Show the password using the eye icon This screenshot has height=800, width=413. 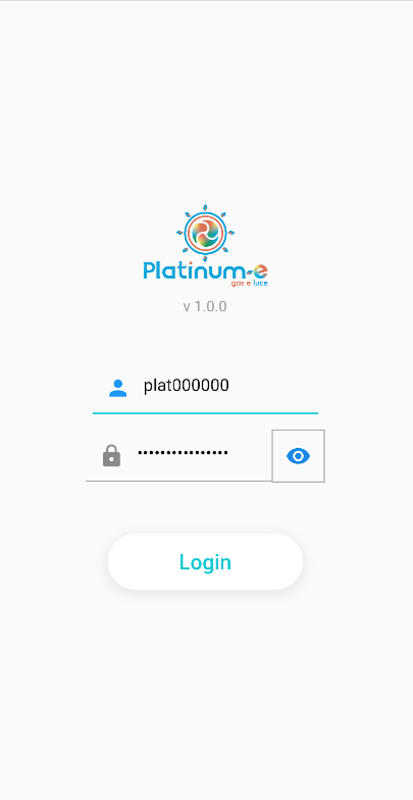298,456
